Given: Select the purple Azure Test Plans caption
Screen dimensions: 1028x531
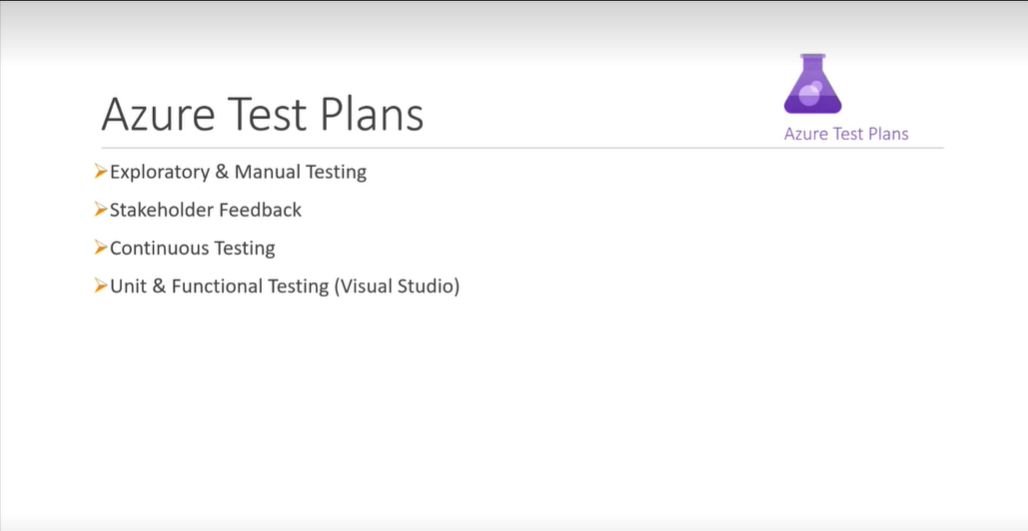Looking at the screenshot, I should 846,134.
